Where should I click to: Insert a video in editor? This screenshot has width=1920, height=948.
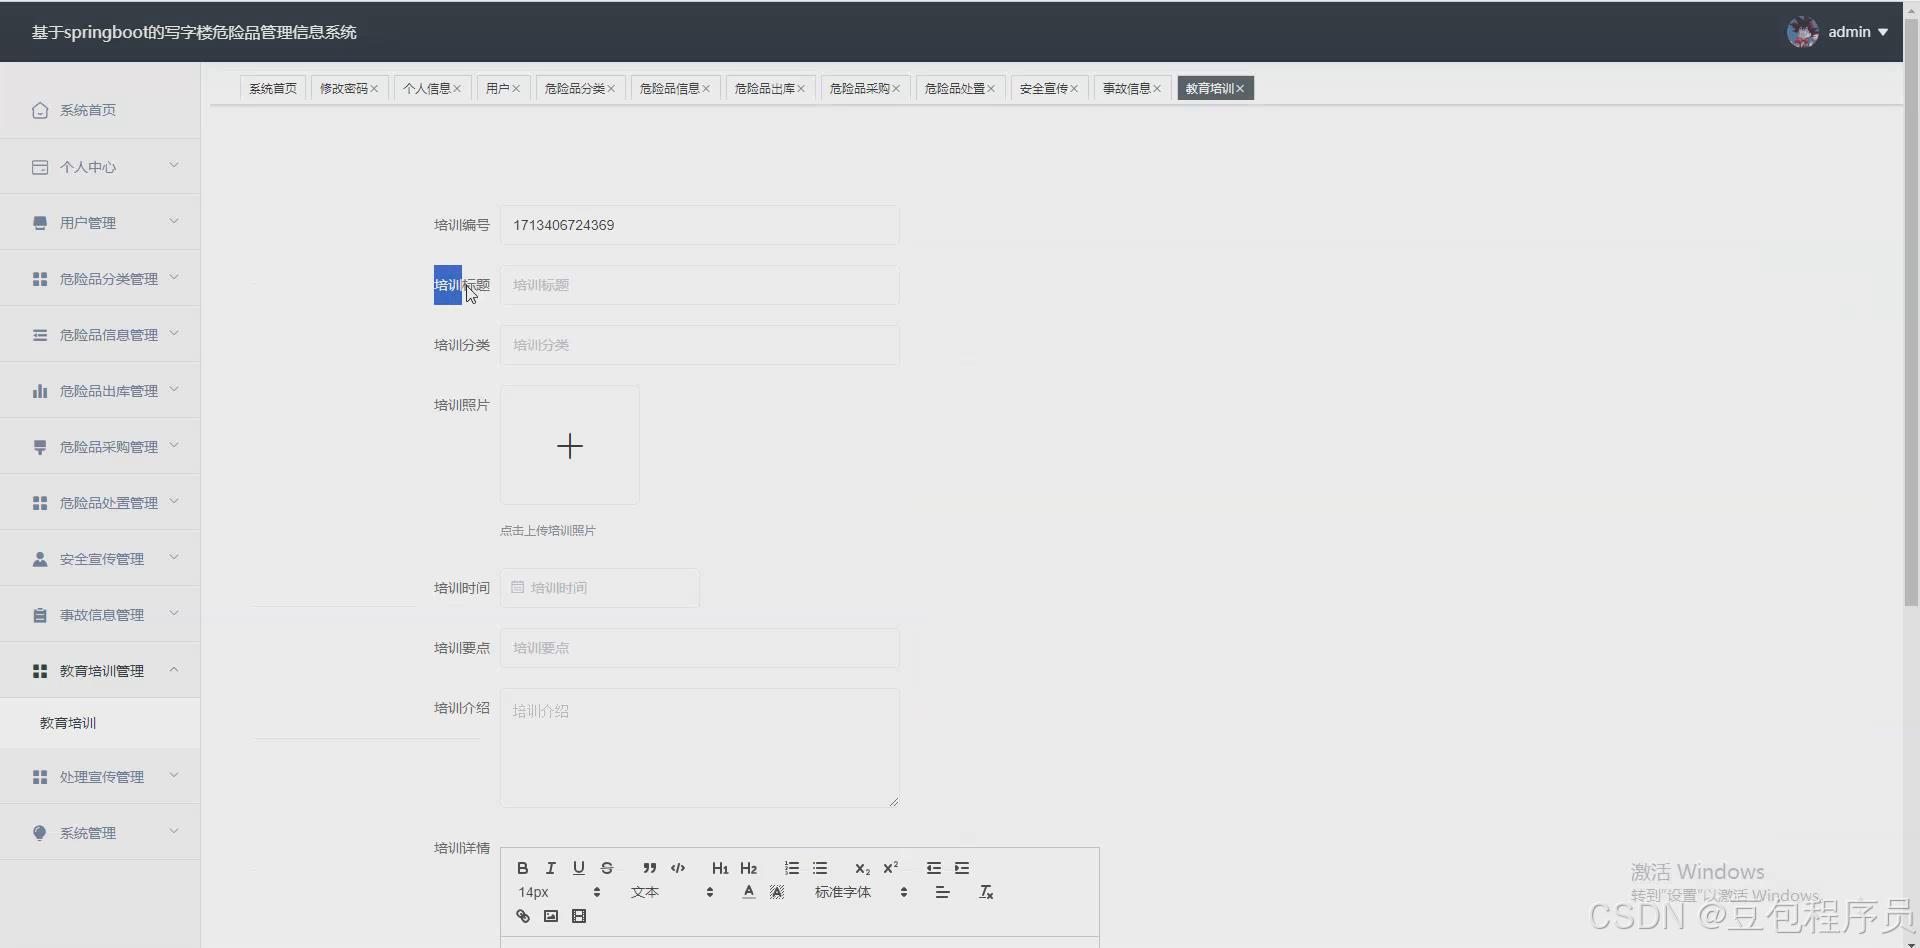click(x=578, y=916)
